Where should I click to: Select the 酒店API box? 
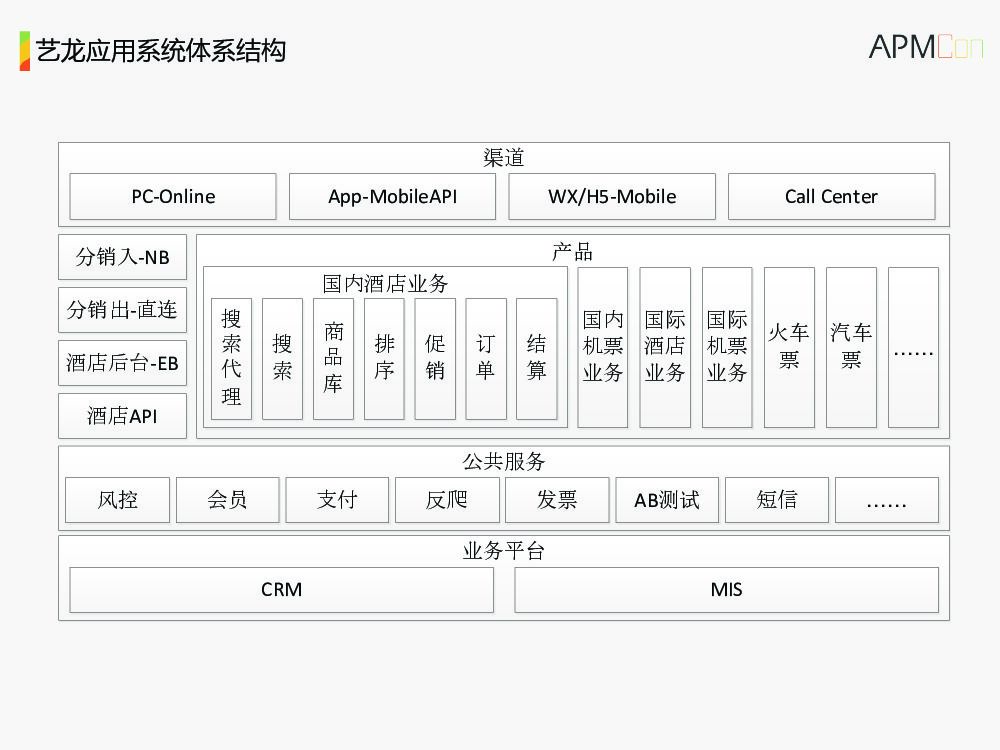122,416
